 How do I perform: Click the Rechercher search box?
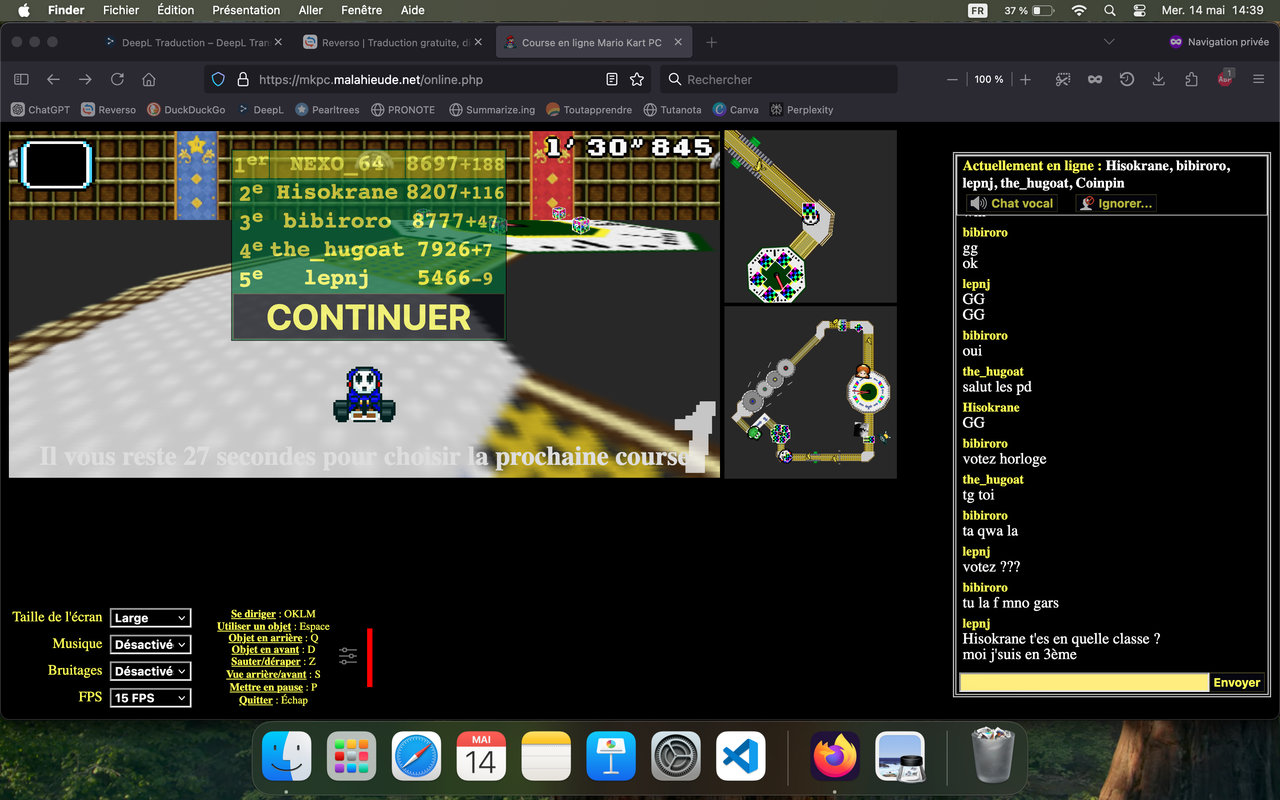pyautogui.click(x=779, y=79)
